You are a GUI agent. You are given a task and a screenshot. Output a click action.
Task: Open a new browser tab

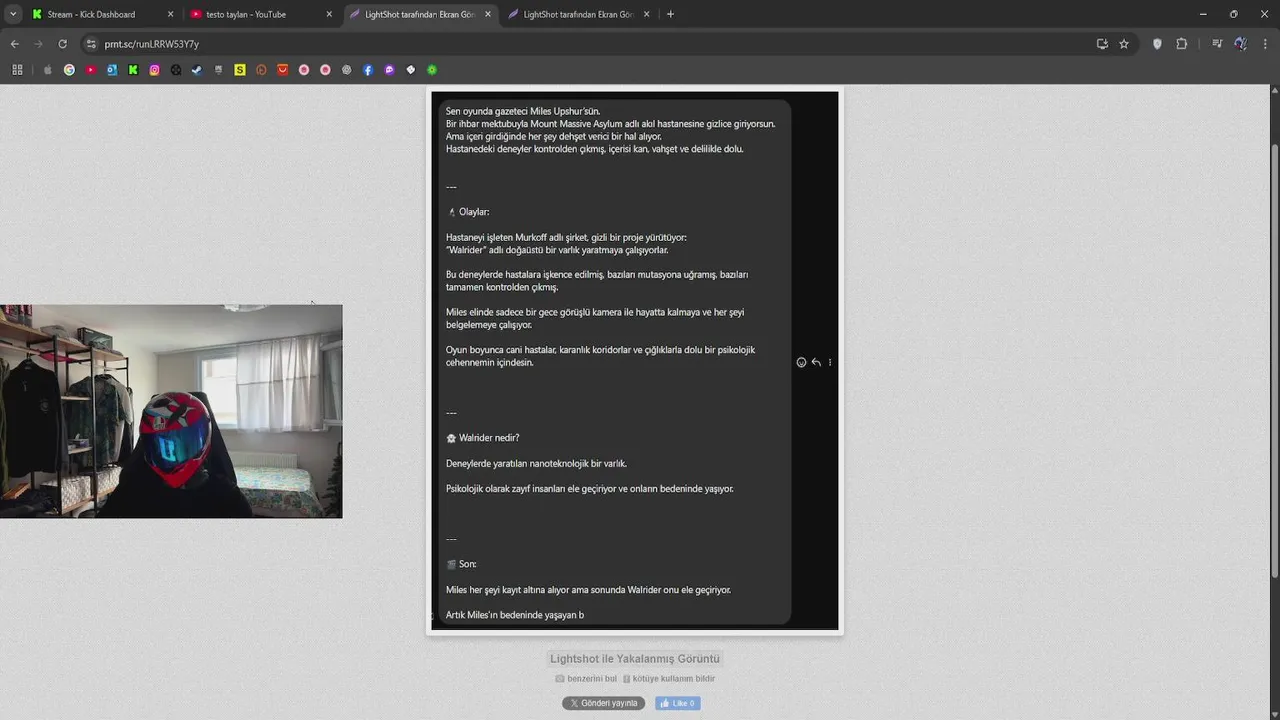coord(670,14)
